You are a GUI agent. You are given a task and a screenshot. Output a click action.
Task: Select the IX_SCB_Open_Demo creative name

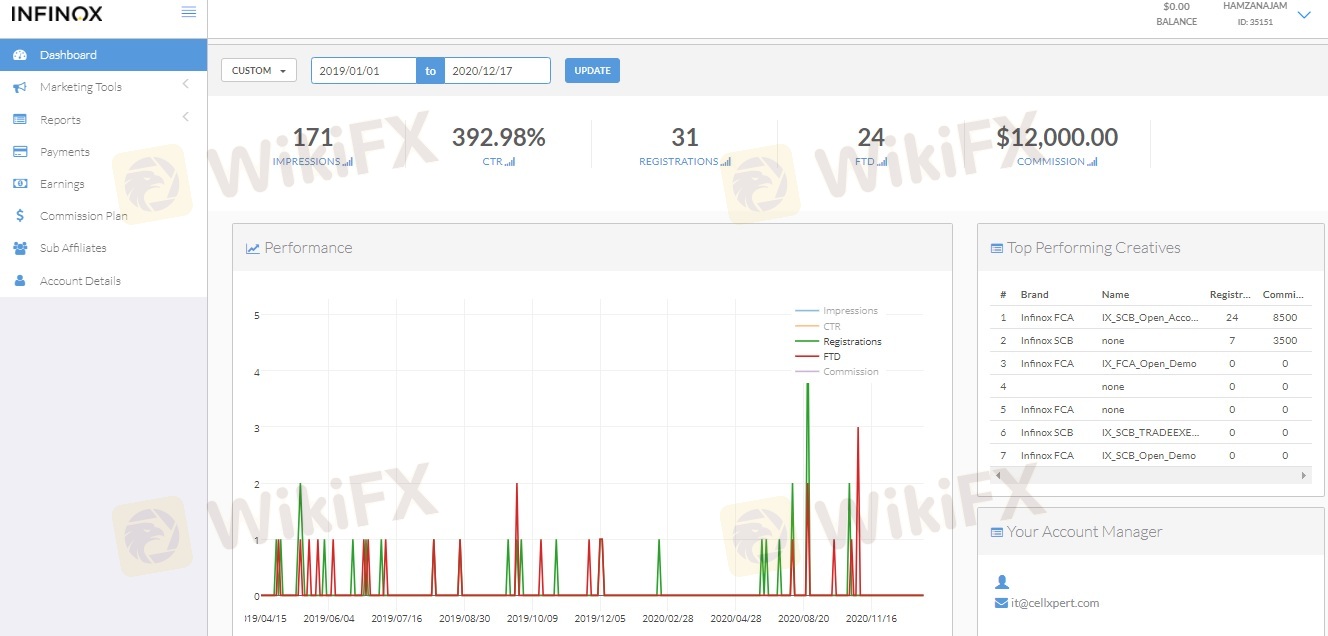(x=1149, y=456)
